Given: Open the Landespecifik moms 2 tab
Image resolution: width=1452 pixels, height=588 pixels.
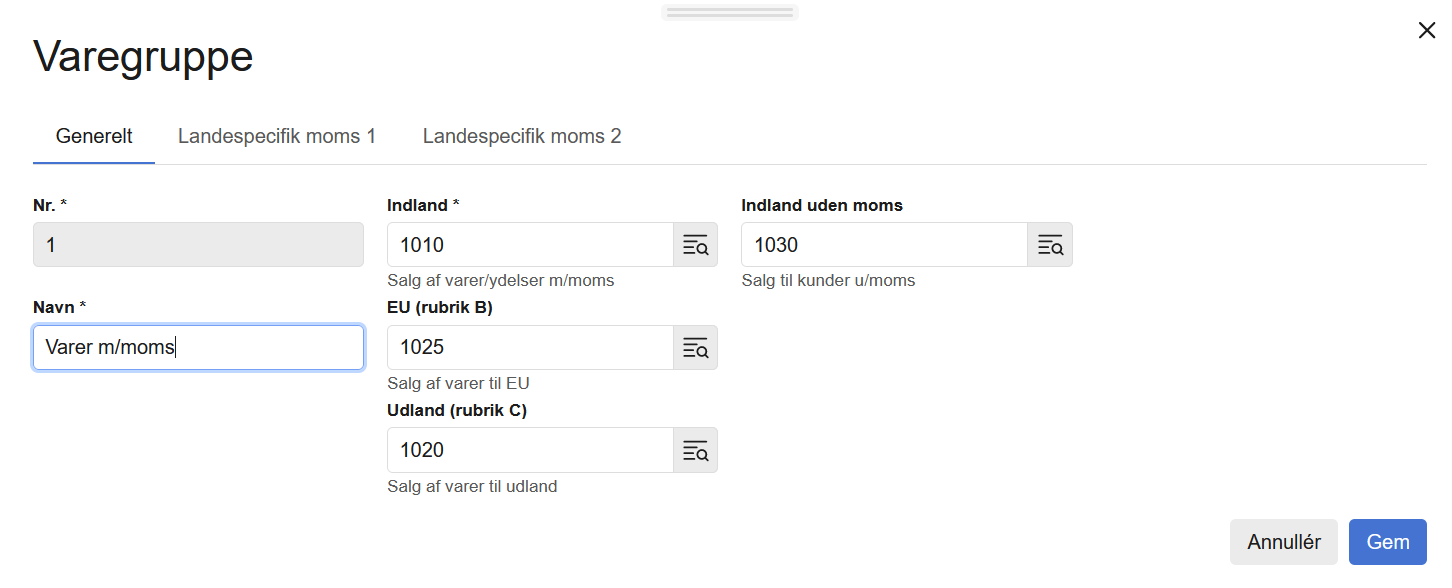Looking at the screenshot, I should click(x=522, y=136).
